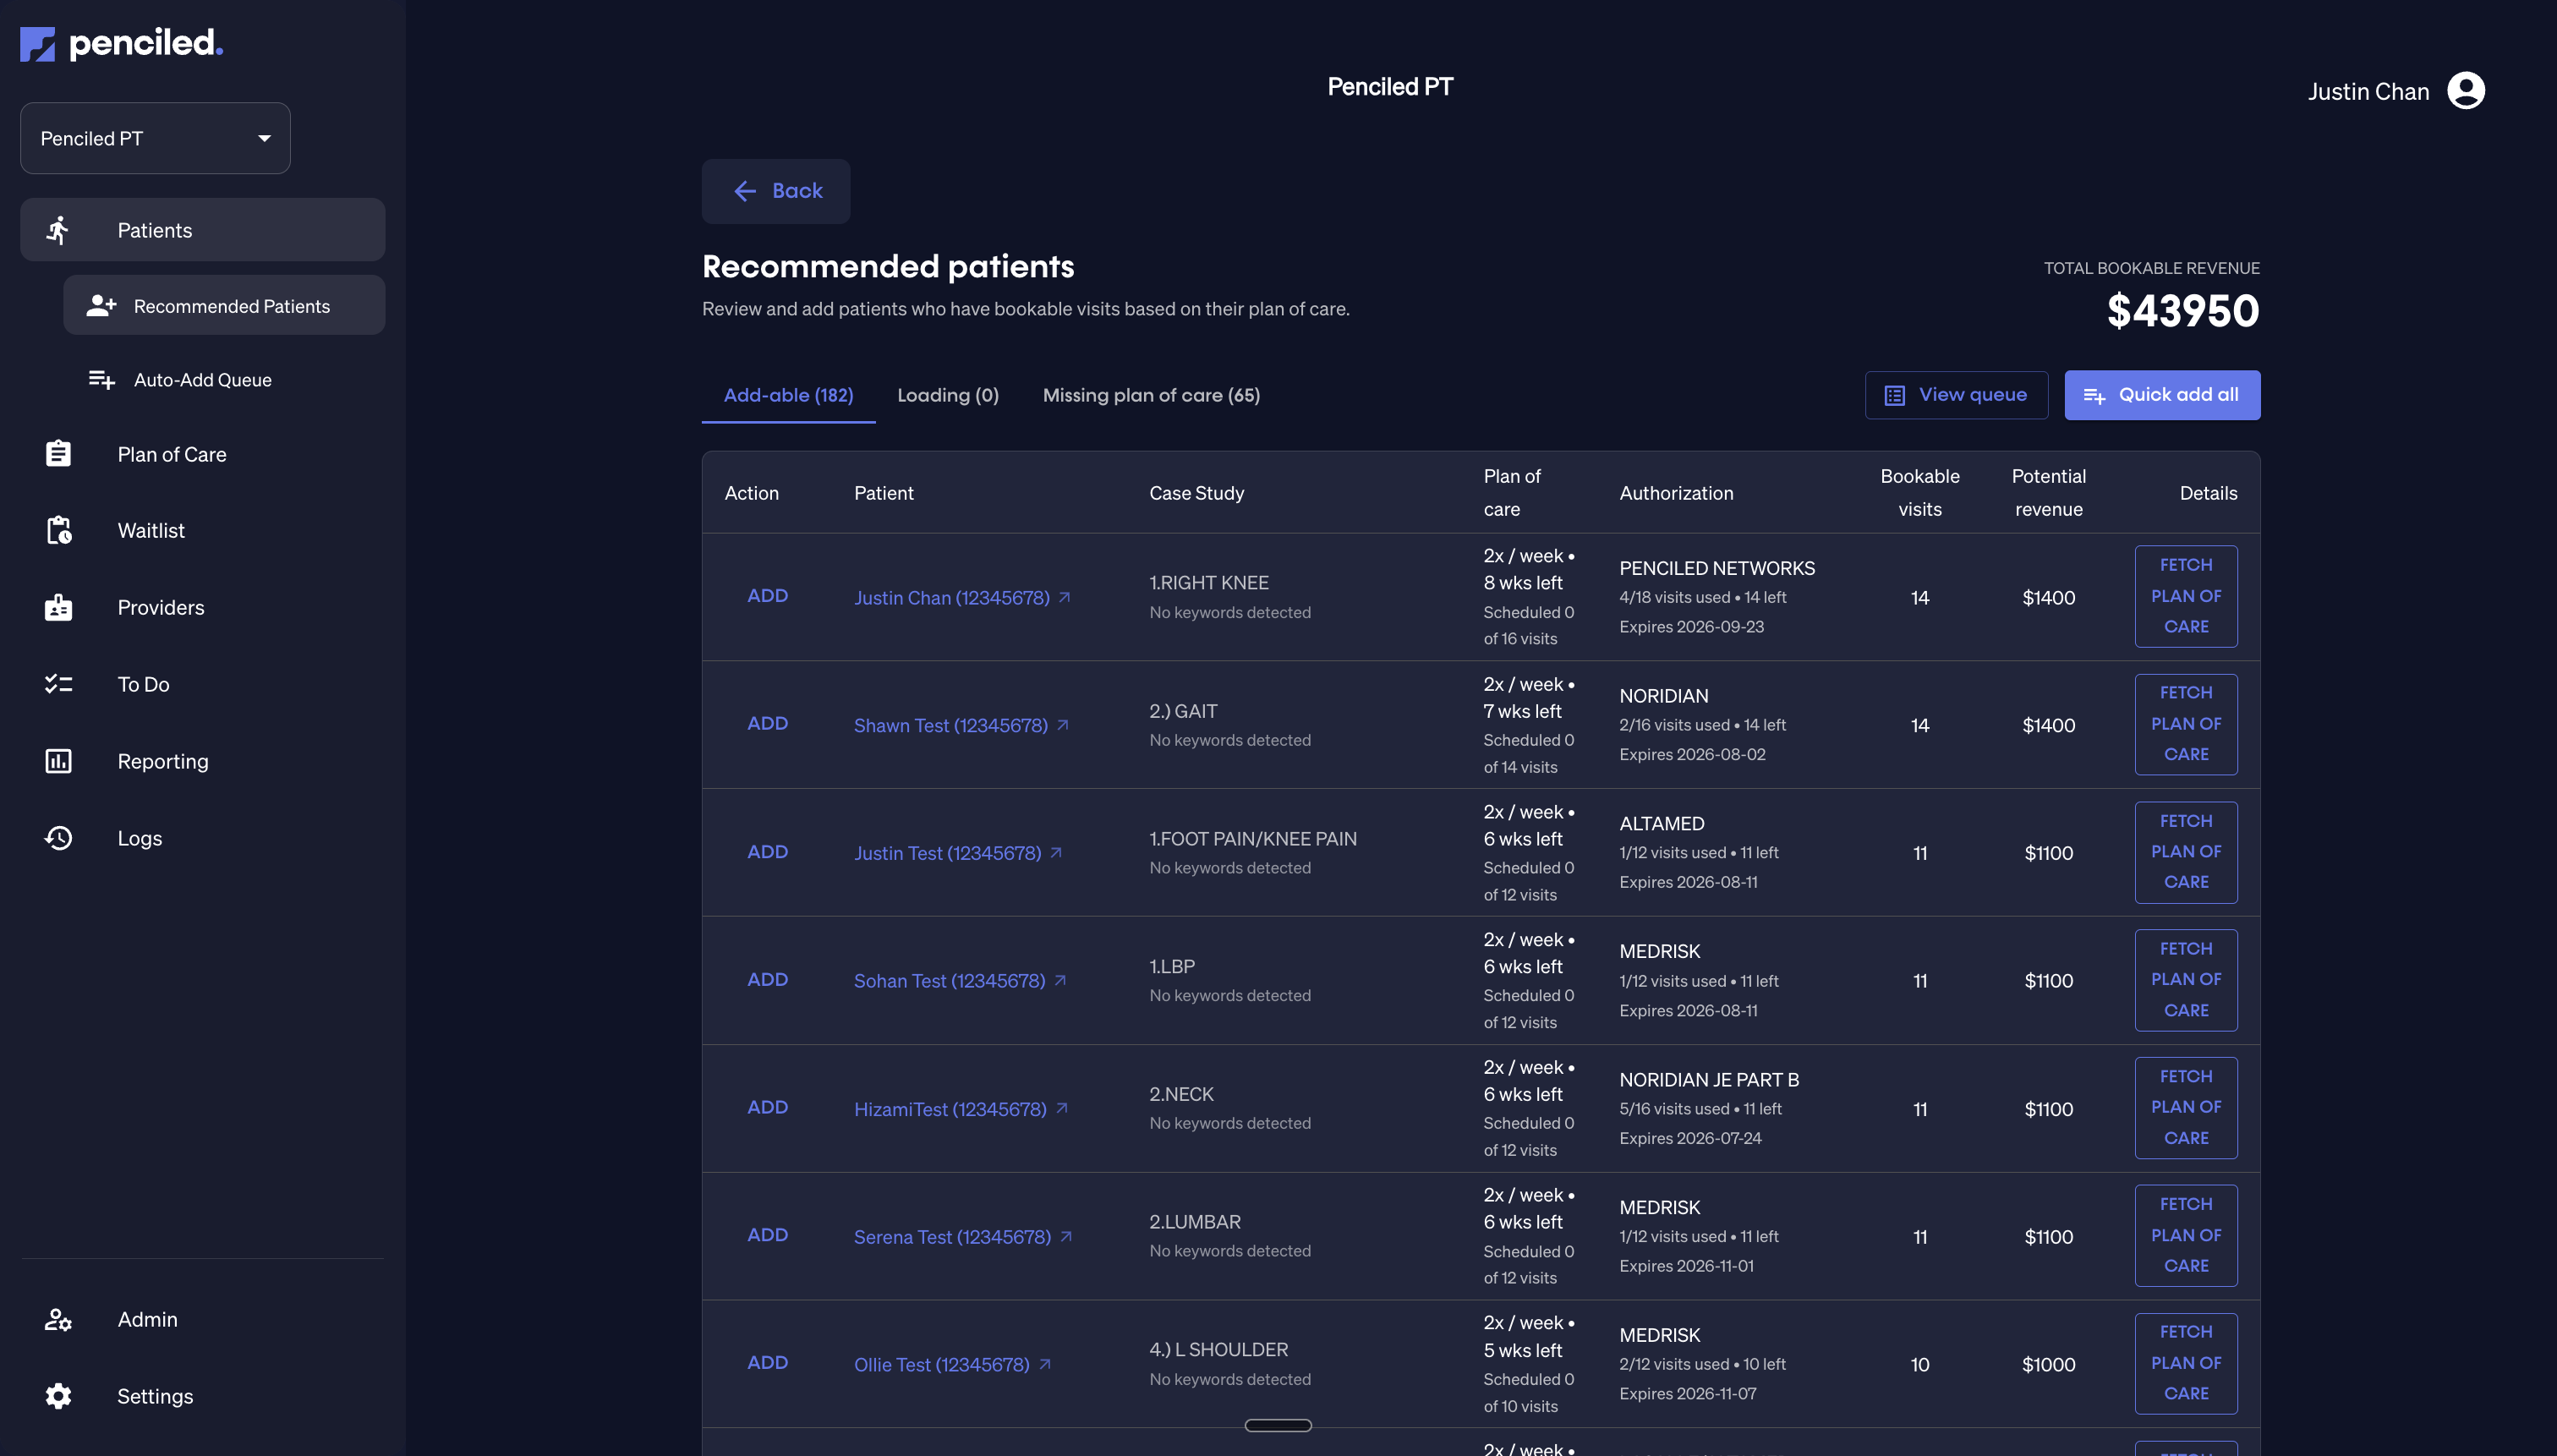The width and height of the screenshot is (2557, 1456).
Task: Click ADD for Shawn Test
Action: [x=767, y=724]
